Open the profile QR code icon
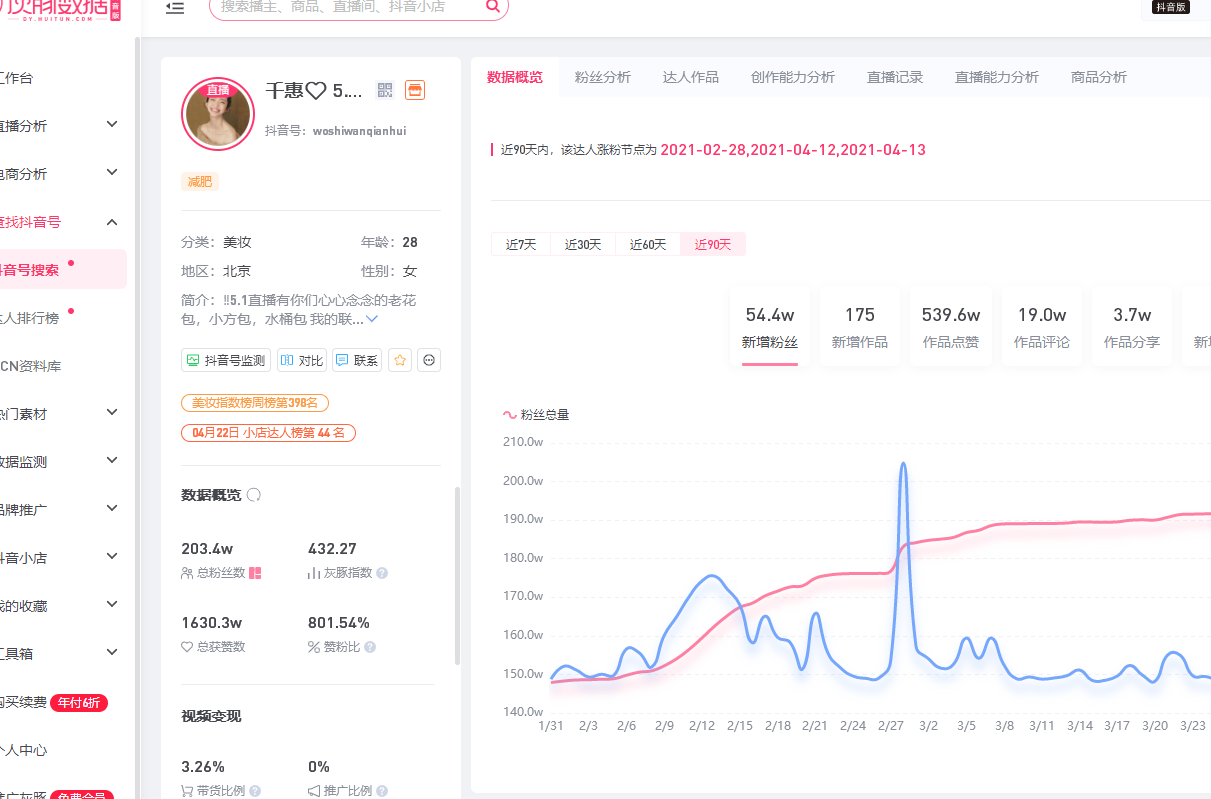 tap(385, 90)
